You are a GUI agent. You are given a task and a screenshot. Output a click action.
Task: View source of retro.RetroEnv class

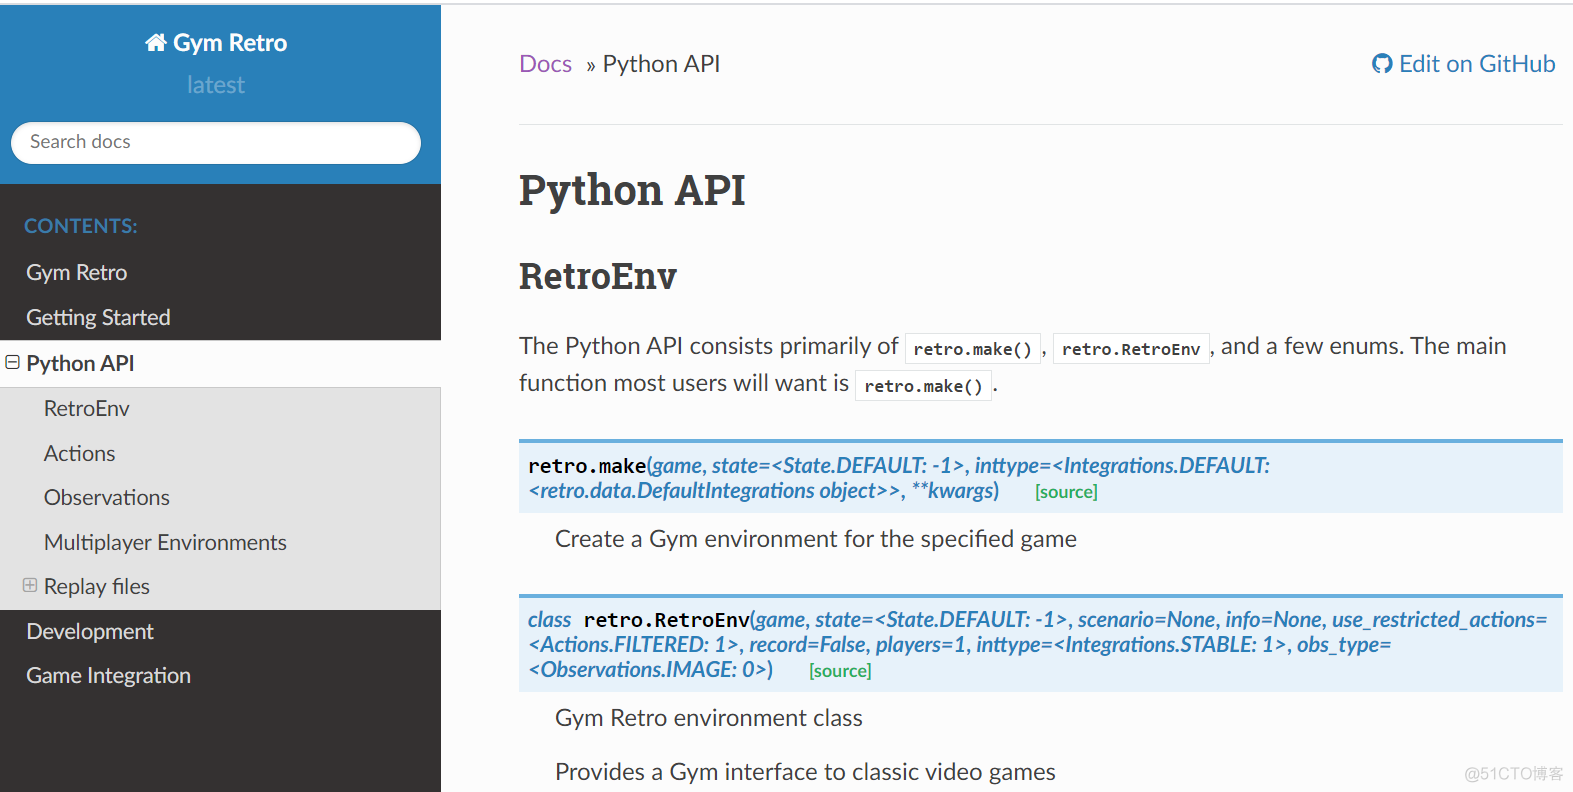pos(840,671)
